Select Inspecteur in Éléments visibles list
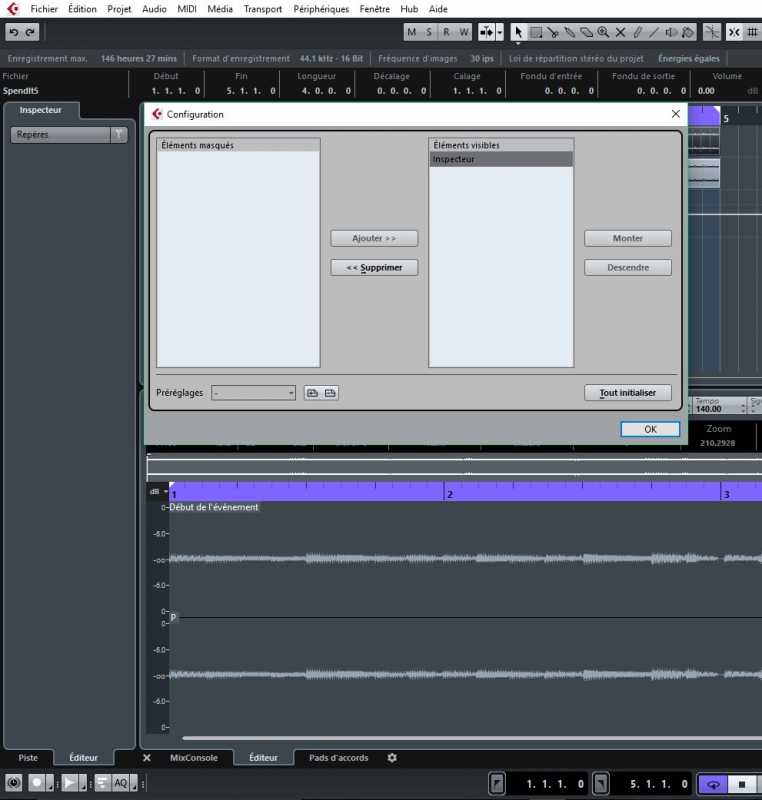762x800 pixels. (x=500, y=159)
